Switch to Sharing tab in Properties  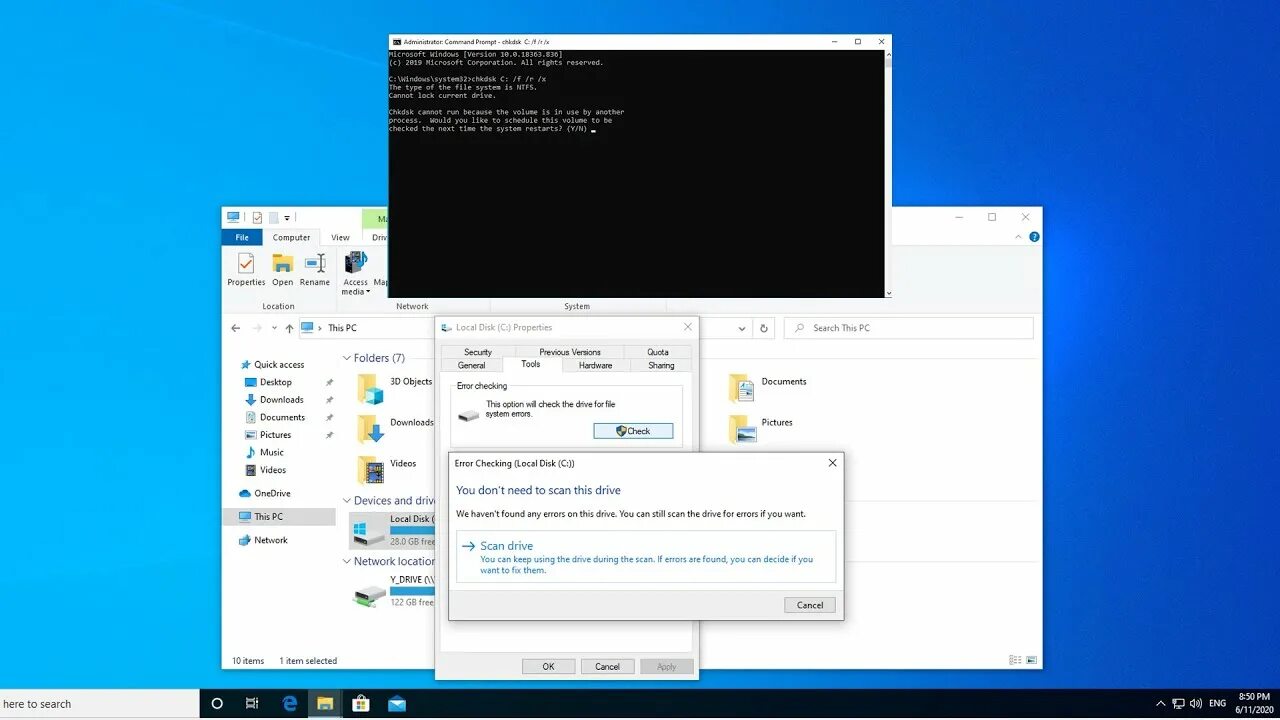[x=661, y=365]
